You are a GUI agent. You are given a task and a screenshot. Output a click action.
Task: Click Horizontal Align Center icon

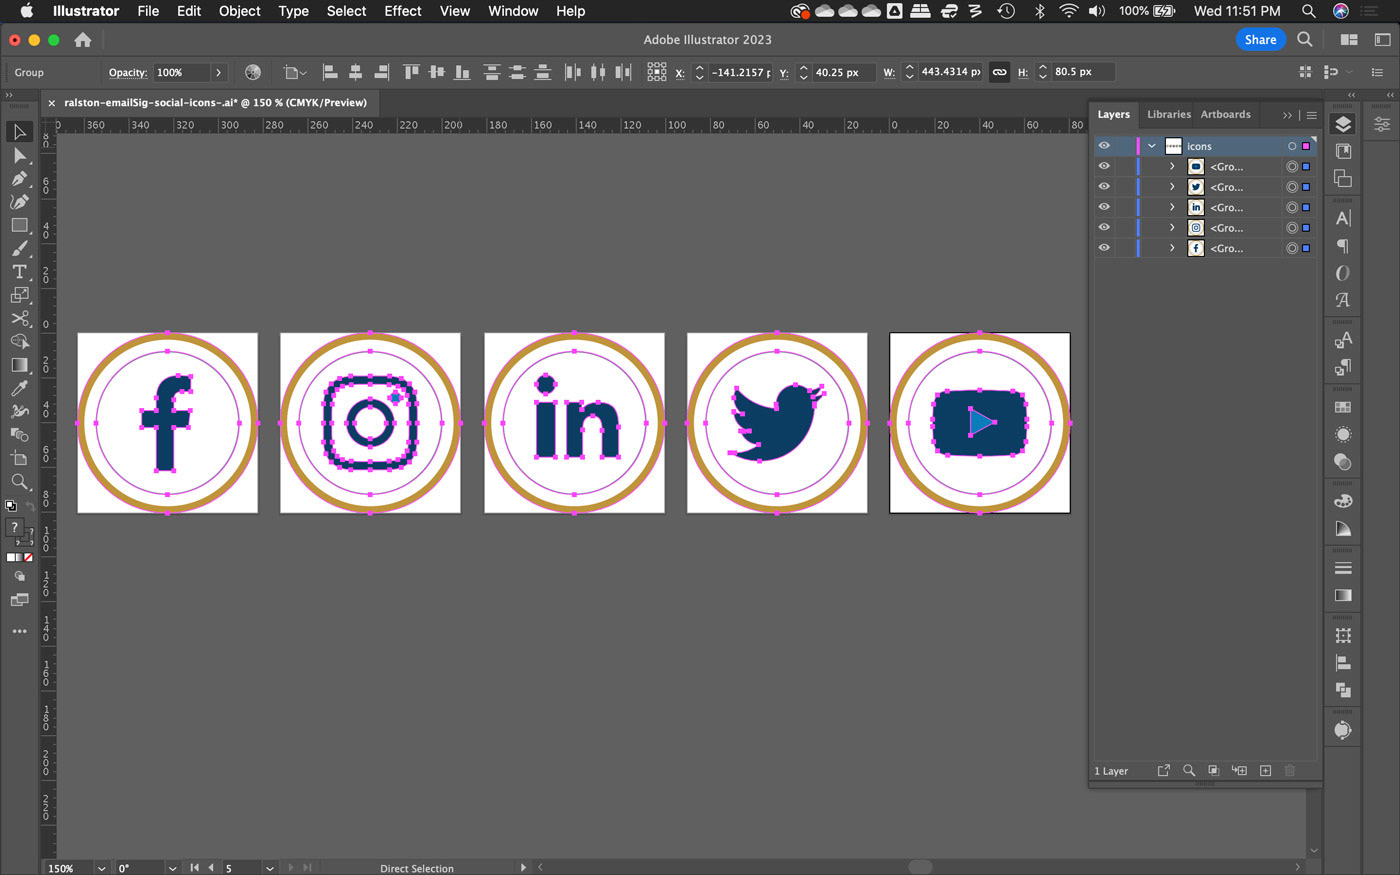click(355, 72)
